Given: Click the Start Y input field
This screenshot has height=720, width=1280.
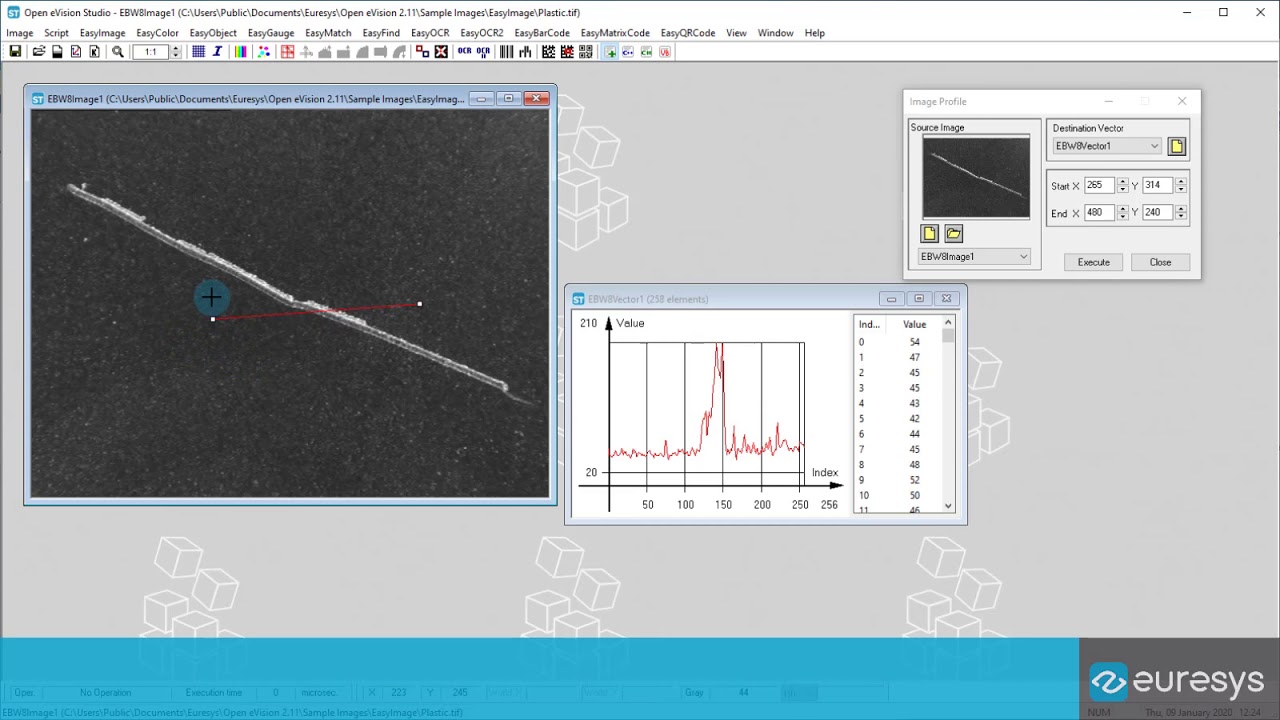Looking at the screenshot, I should click(x=1158, y=186).
